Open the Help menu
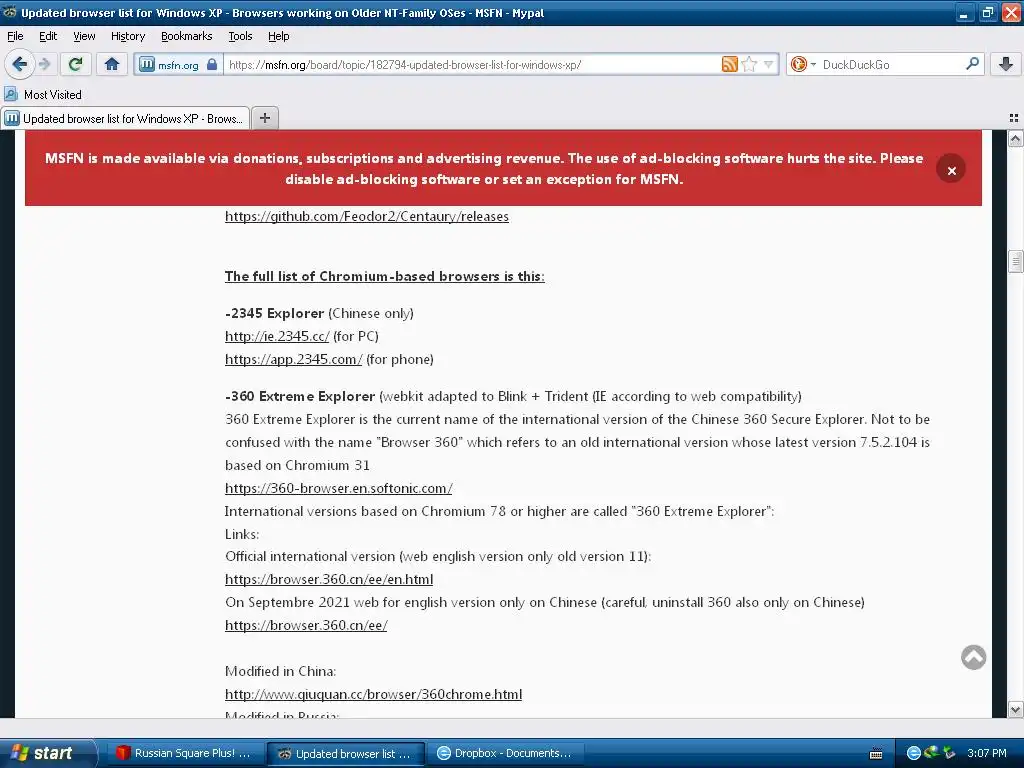Viewport: 1024px width, 768px height. tap(278, 36)
